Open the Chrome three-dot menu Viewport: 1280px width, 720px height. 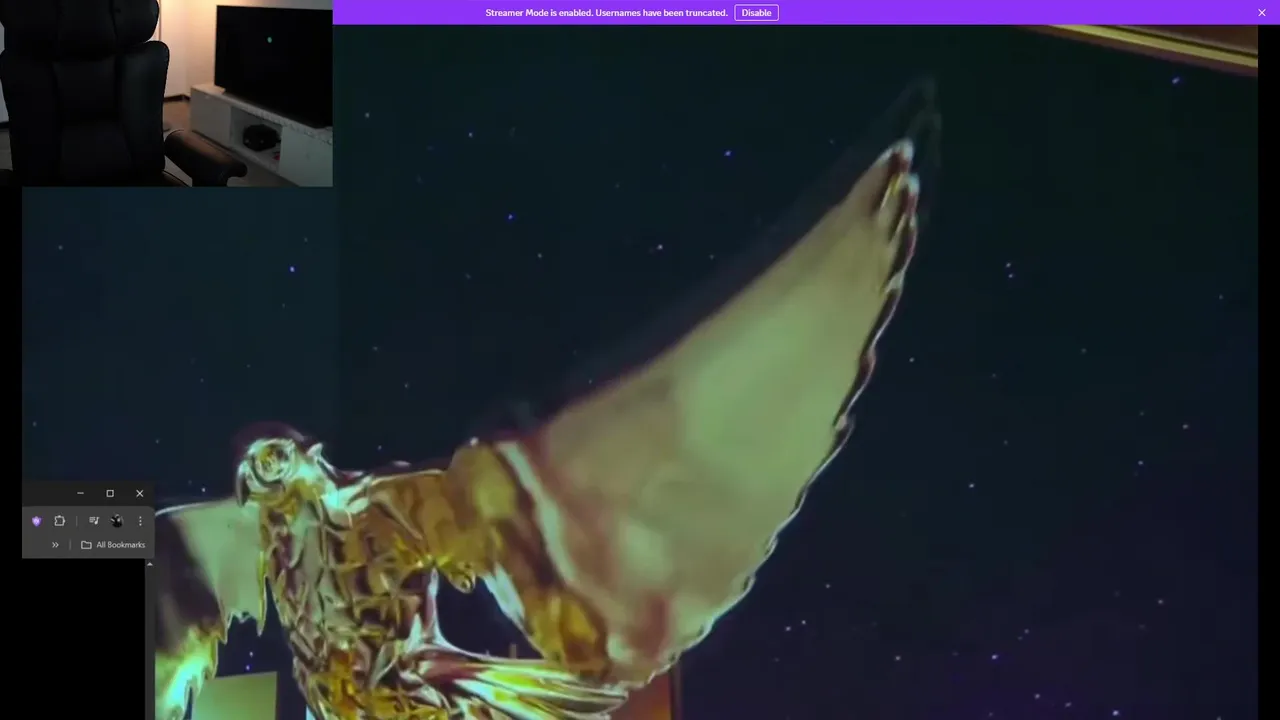coord(140,521)
